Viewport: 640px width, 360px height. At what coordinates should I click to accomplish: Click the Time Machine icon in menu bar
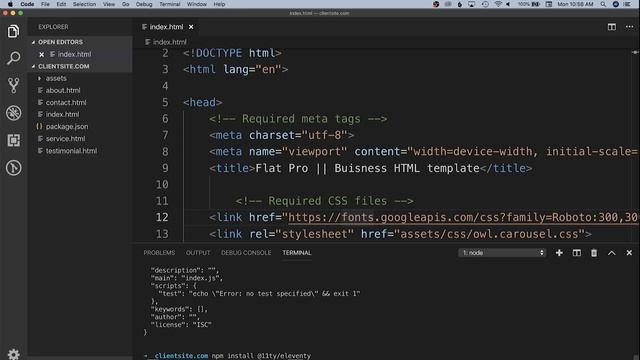485,4
